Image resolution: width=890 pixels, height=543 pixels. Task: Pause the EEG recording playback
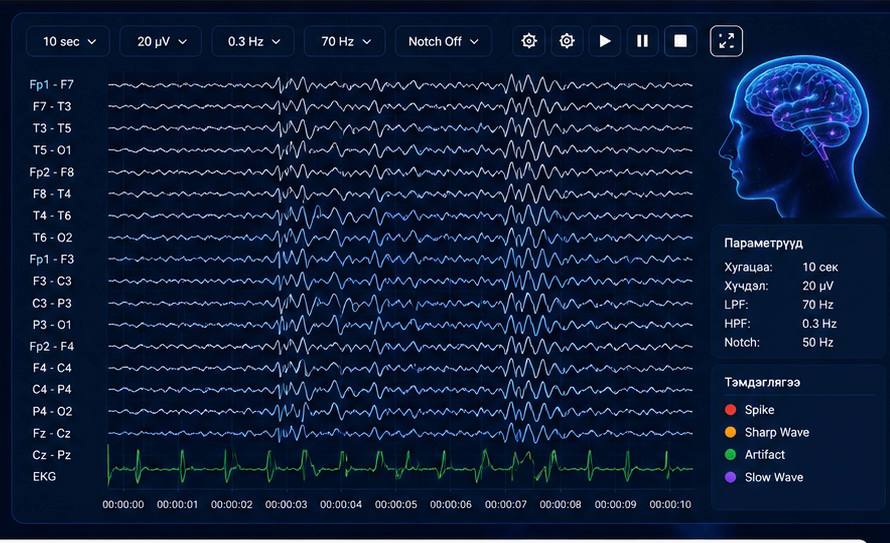(x=643, y=41)
